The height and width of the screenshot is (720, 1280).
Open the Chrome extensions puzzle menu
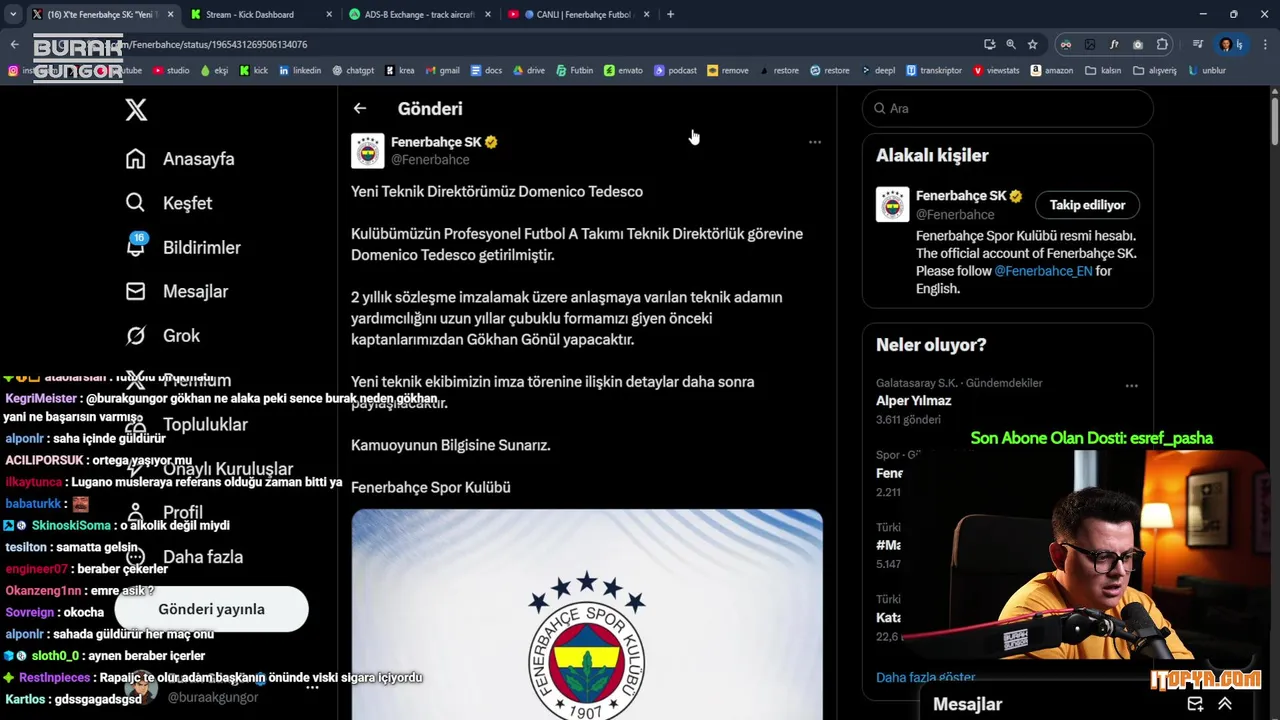coord(1162,44)
